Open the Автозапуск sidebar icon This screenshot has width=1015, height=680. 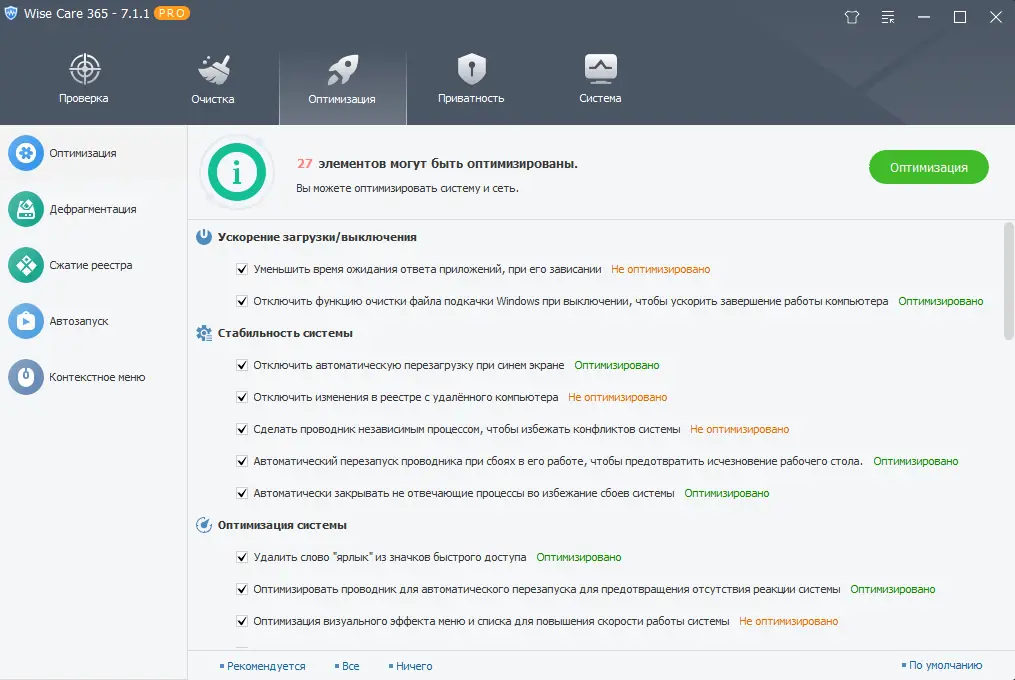point(26,321)
